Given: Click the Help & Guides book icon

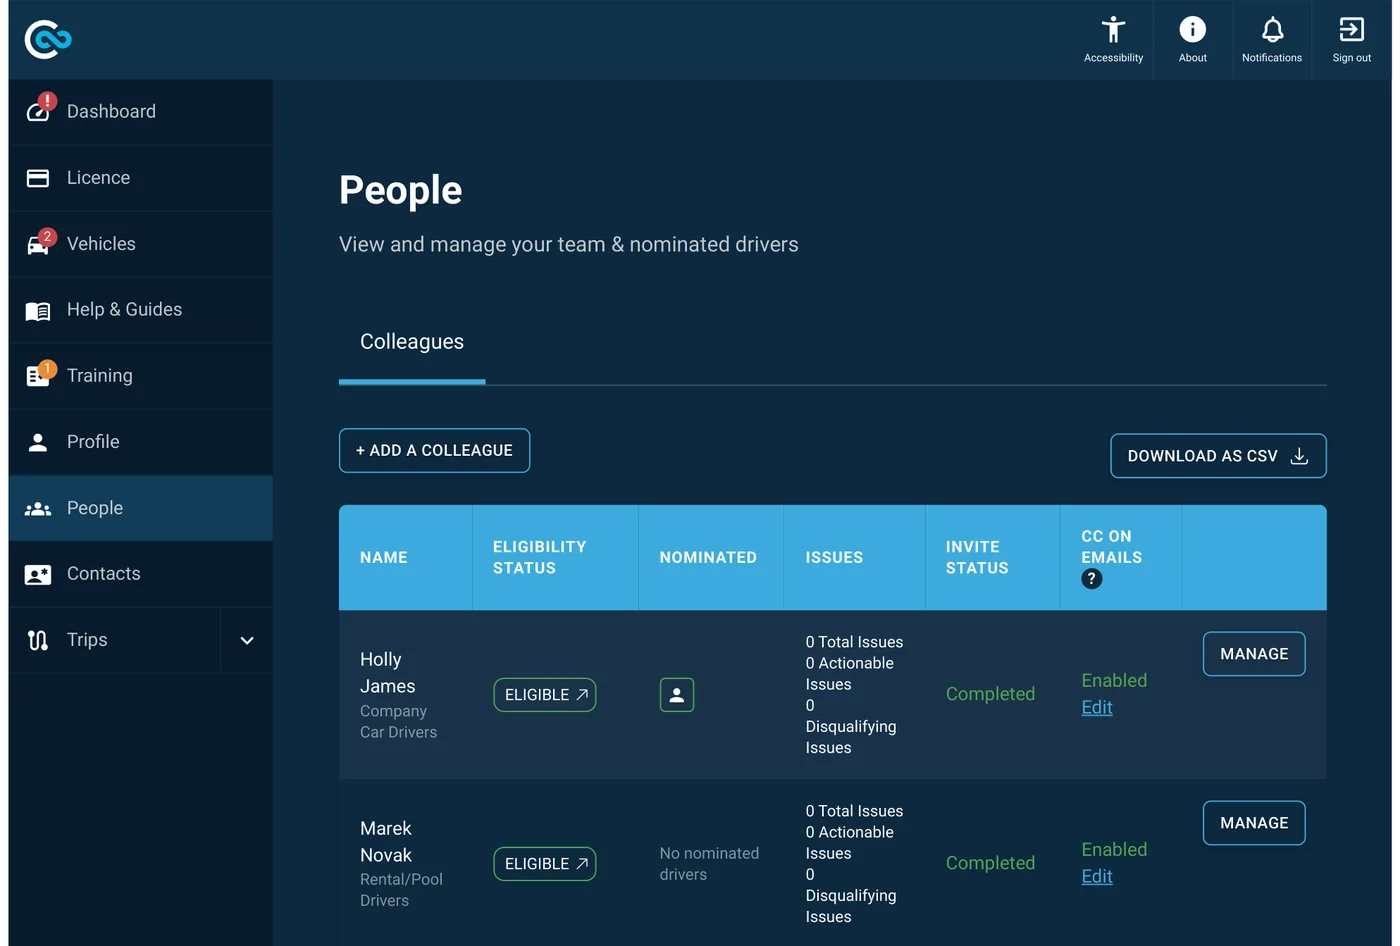Looking at the screenshot, I should tap(38, 311).
